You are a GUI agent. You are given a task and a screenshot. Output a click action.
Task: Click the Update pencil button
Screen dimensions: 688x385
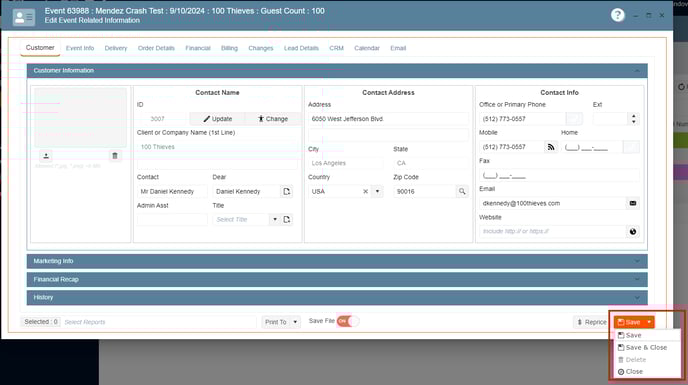pyautogui.click(x=218, y=119)
